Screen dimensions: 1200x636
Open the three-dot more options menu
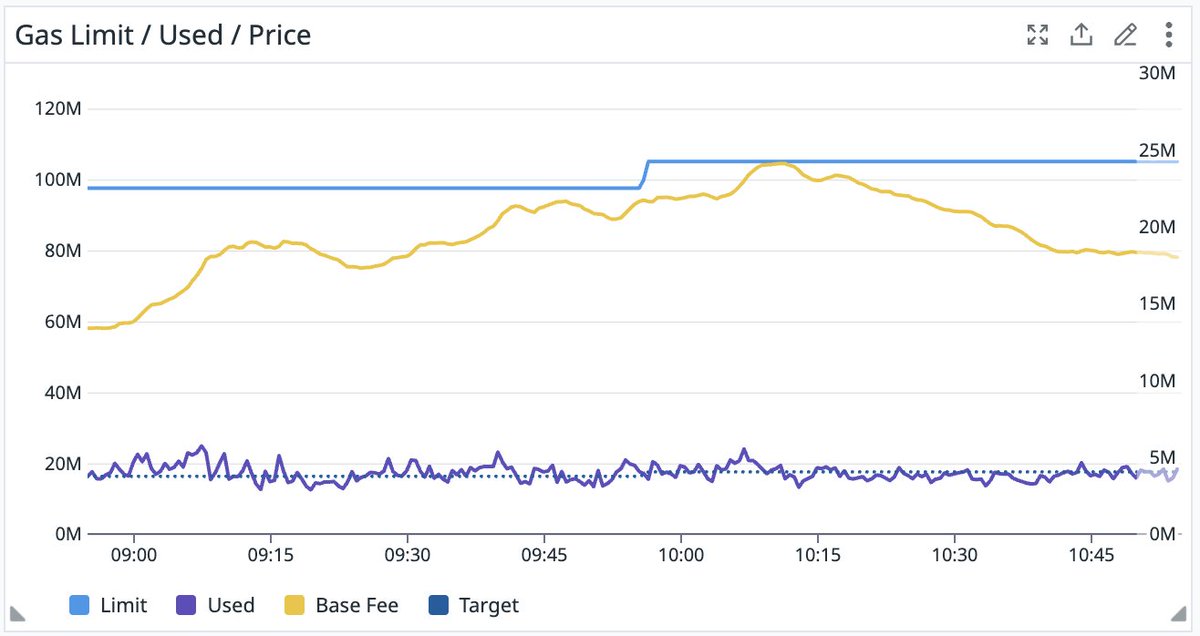pyautogui.click(x=1168, y=35)
